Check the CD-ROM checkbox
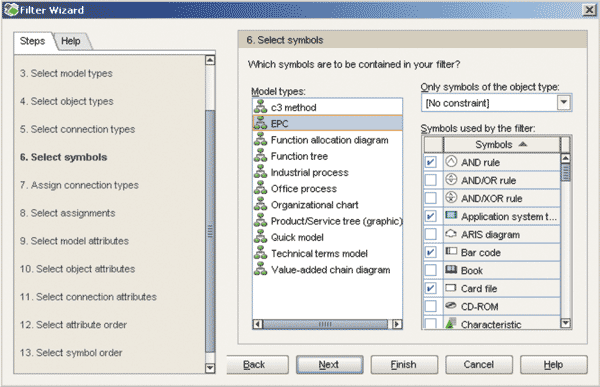Screen dimensions: 600x387 pos(431,306)
